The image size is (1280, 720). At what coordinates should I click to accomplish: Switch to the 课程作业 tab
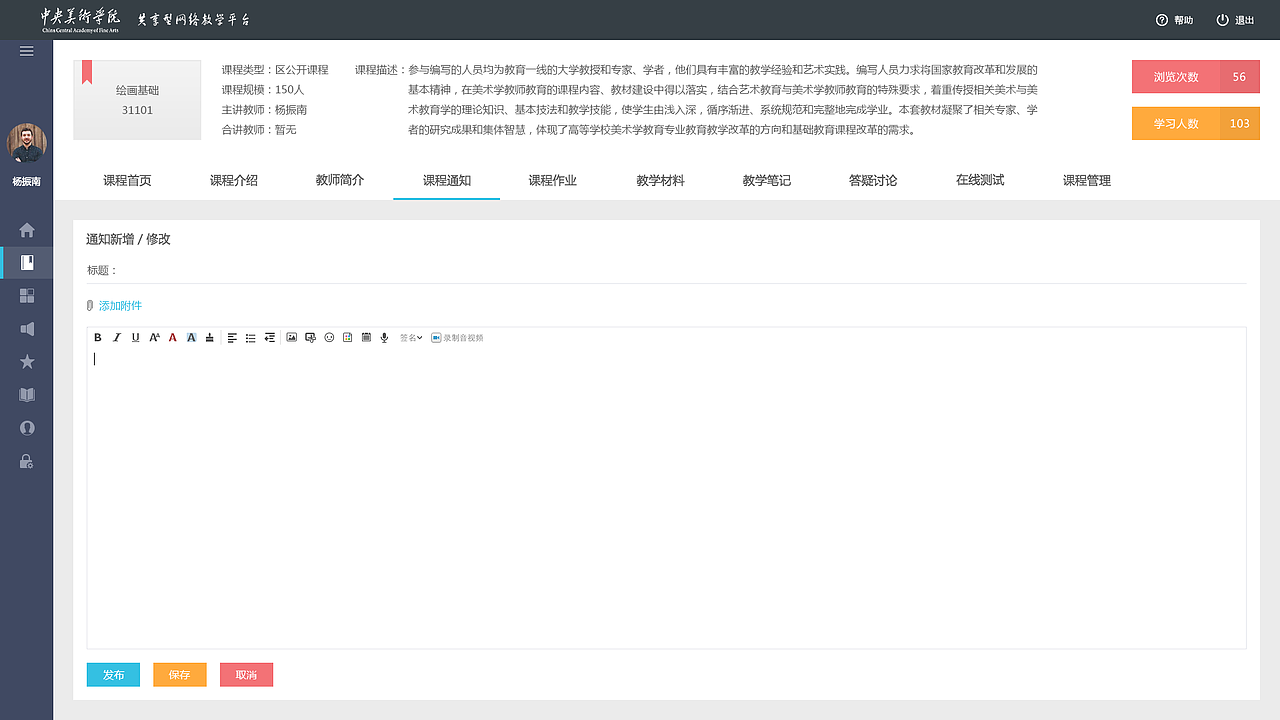coord(553,180)
